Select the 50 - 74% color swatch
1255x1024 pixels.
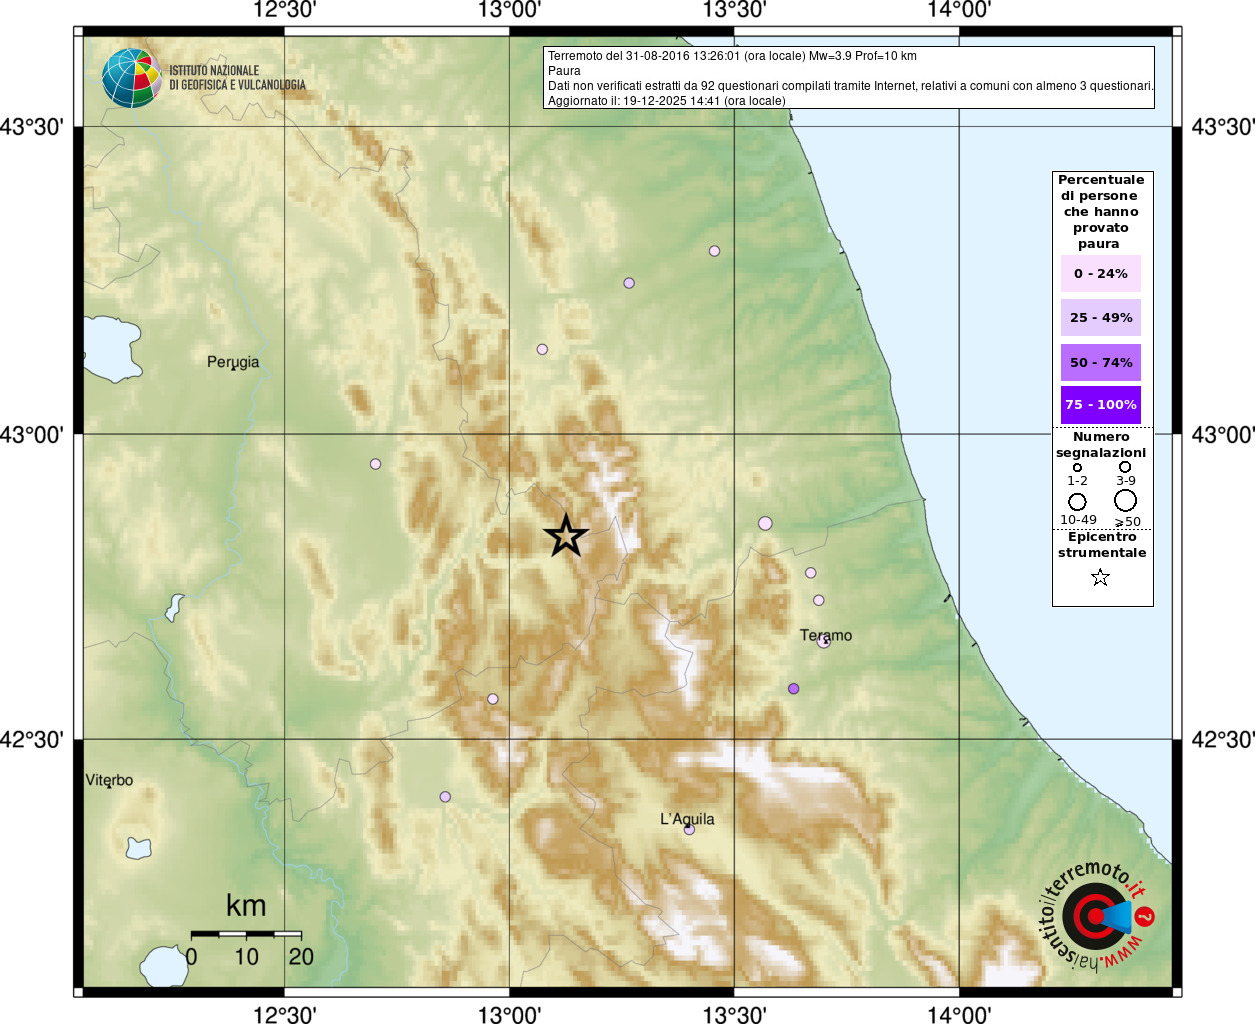[1100, 362]
